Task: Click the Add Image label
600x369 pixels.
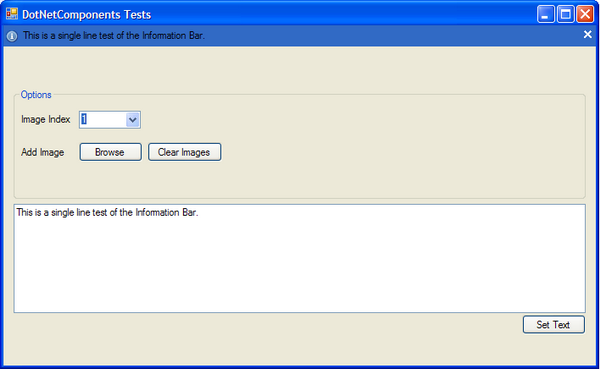Action: tap(42, 152)
